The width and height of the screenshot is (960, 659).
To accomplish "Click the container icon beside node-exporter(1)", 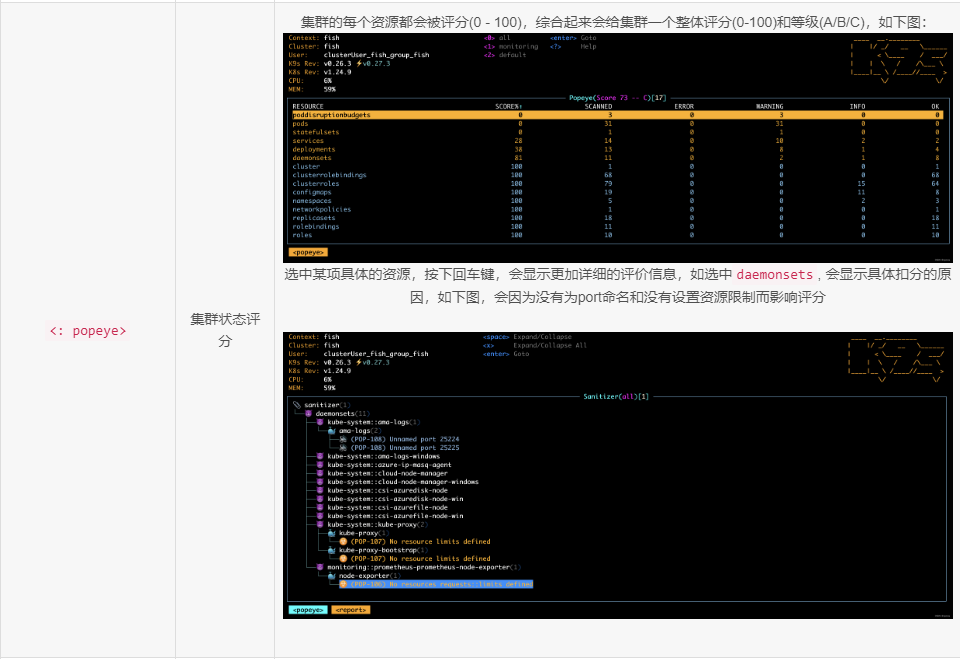I will [332, 576].
